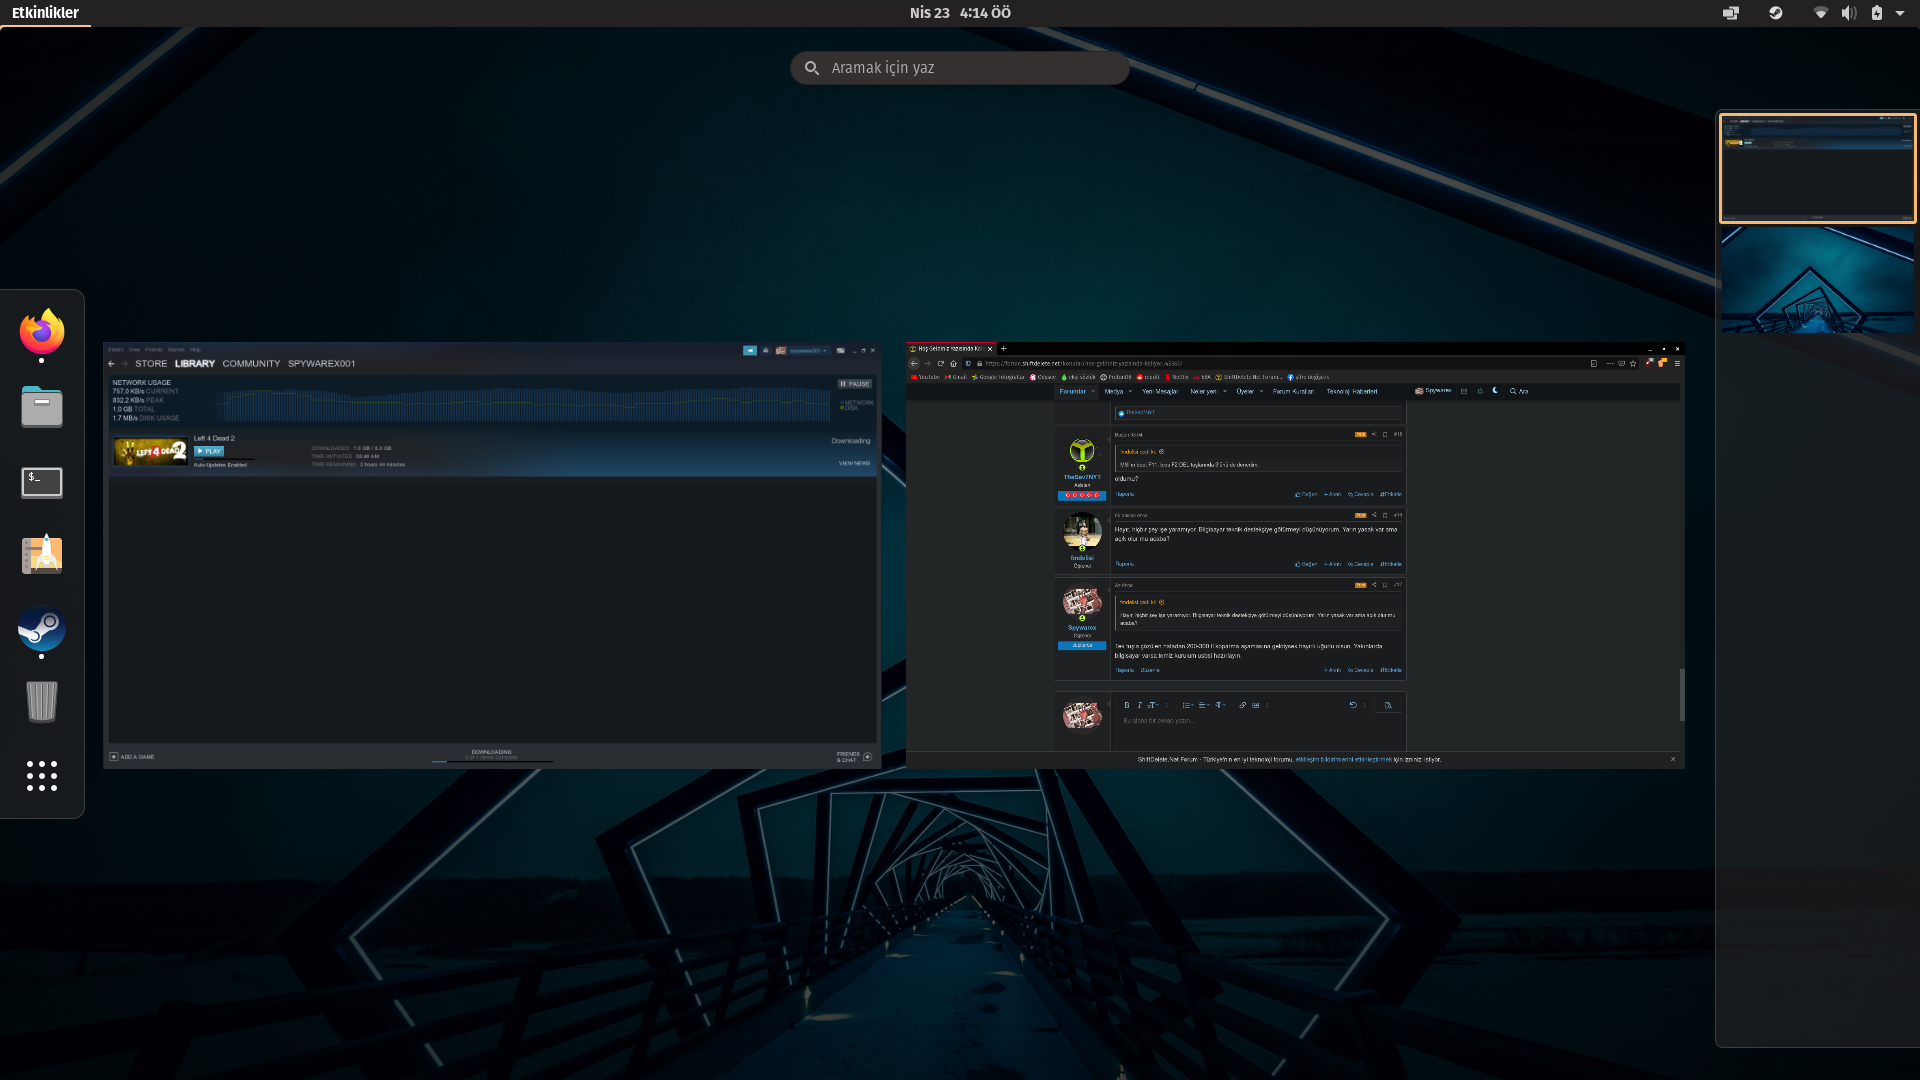
Task: Toggle italic formatting in reply editor
Action: (x=1140, y=705)
